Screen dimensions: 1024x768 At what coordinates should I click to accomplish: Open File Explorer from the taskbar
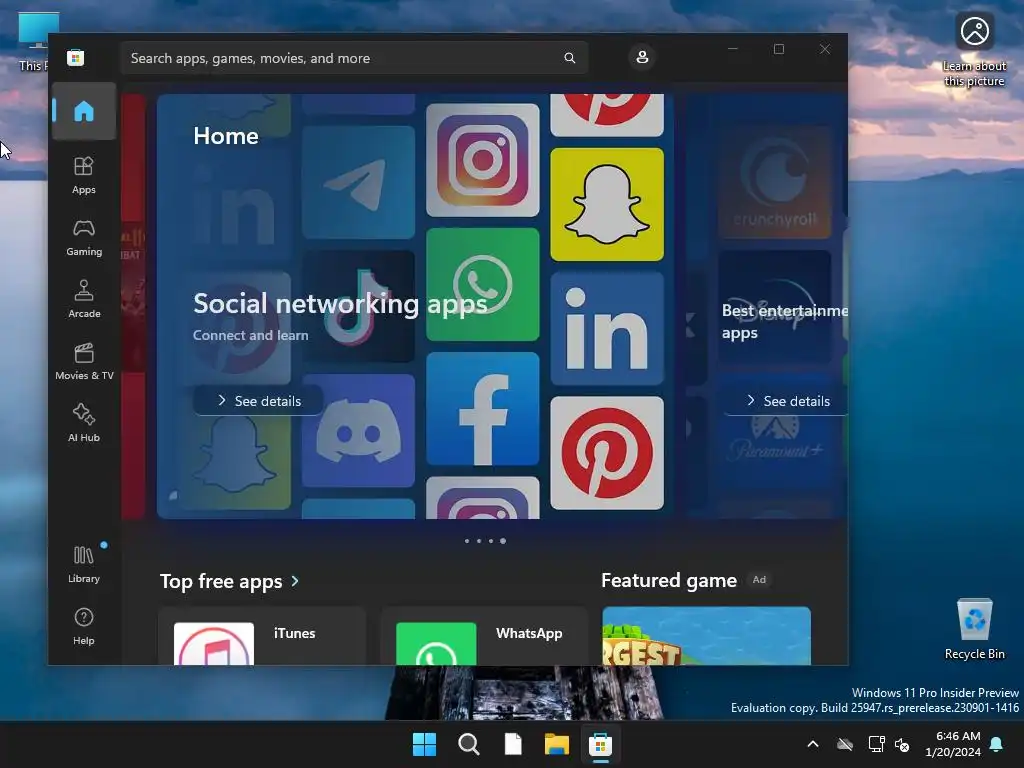click(557, 744)
